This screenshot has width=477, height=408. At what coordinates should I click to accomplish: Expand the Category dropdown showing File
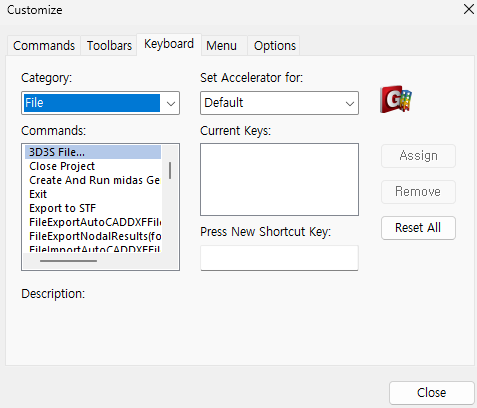[x=100, y=103]
